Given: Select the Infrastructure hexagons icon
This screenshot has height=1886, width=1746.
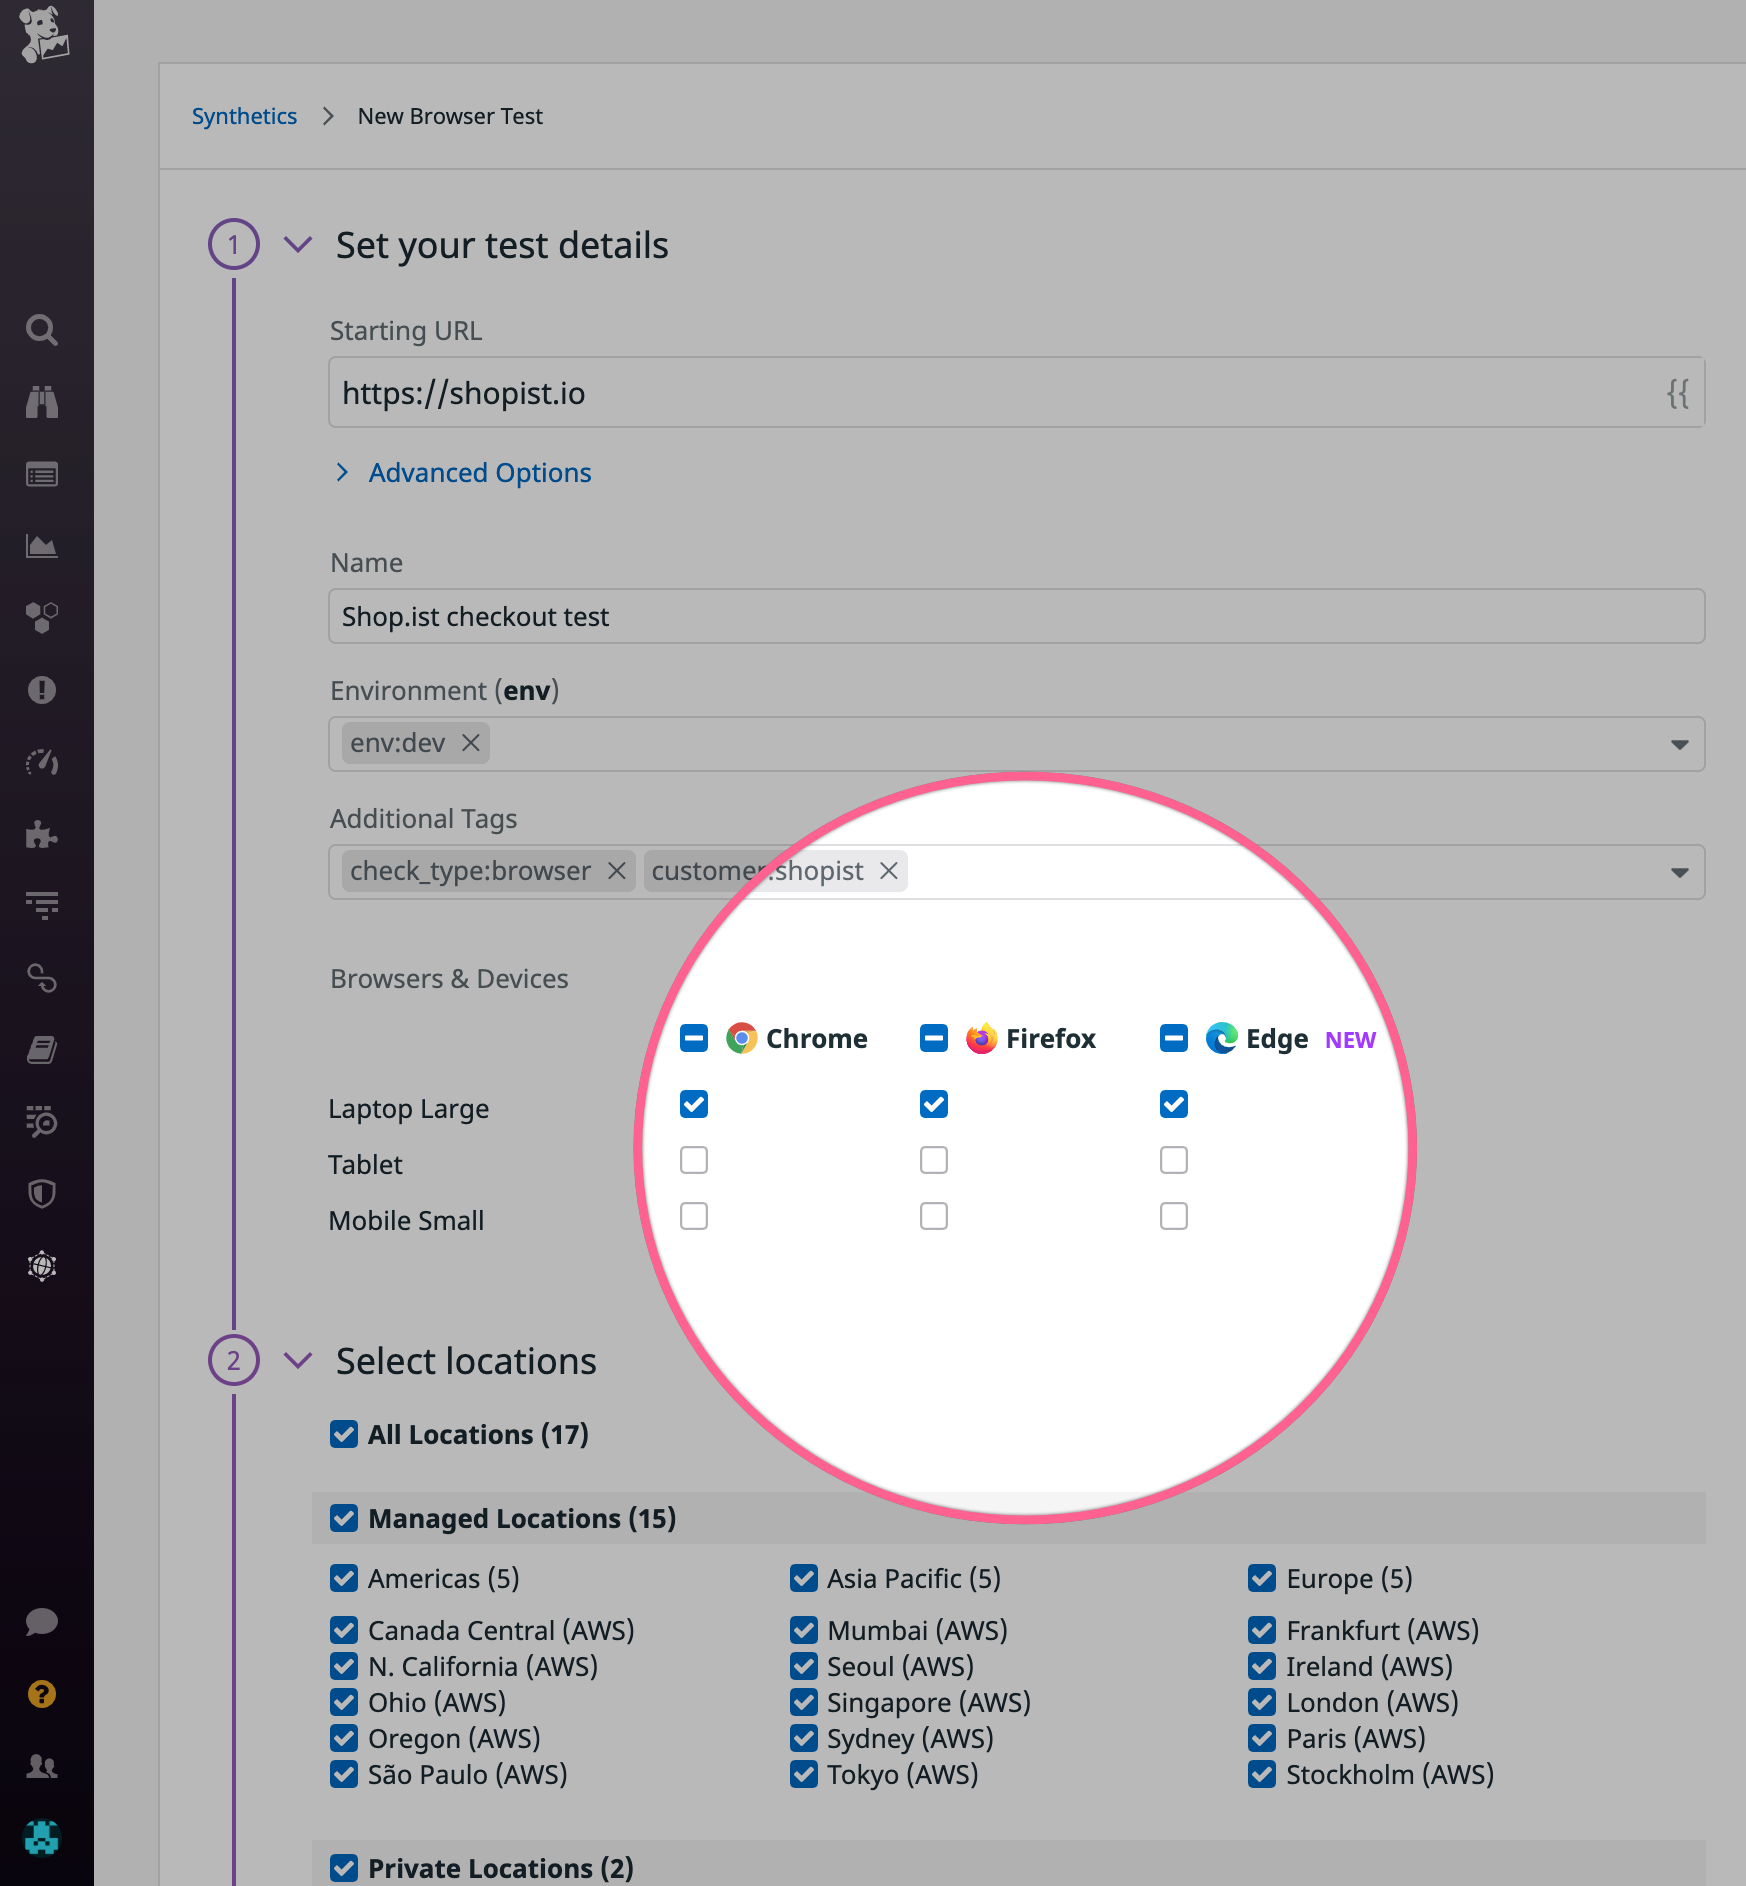Looking at the screenshot, I should click(41, 618).
